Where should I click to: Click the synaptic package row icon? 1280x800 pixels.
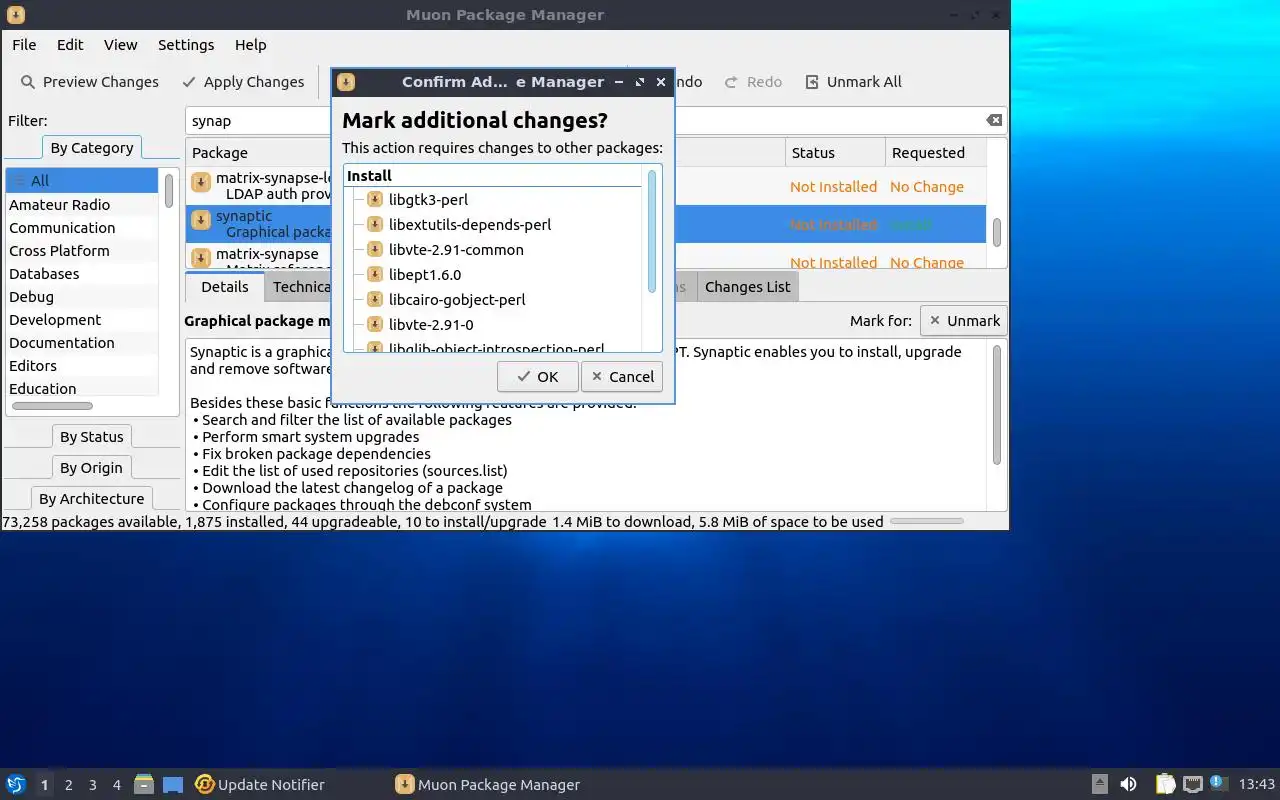201,220
